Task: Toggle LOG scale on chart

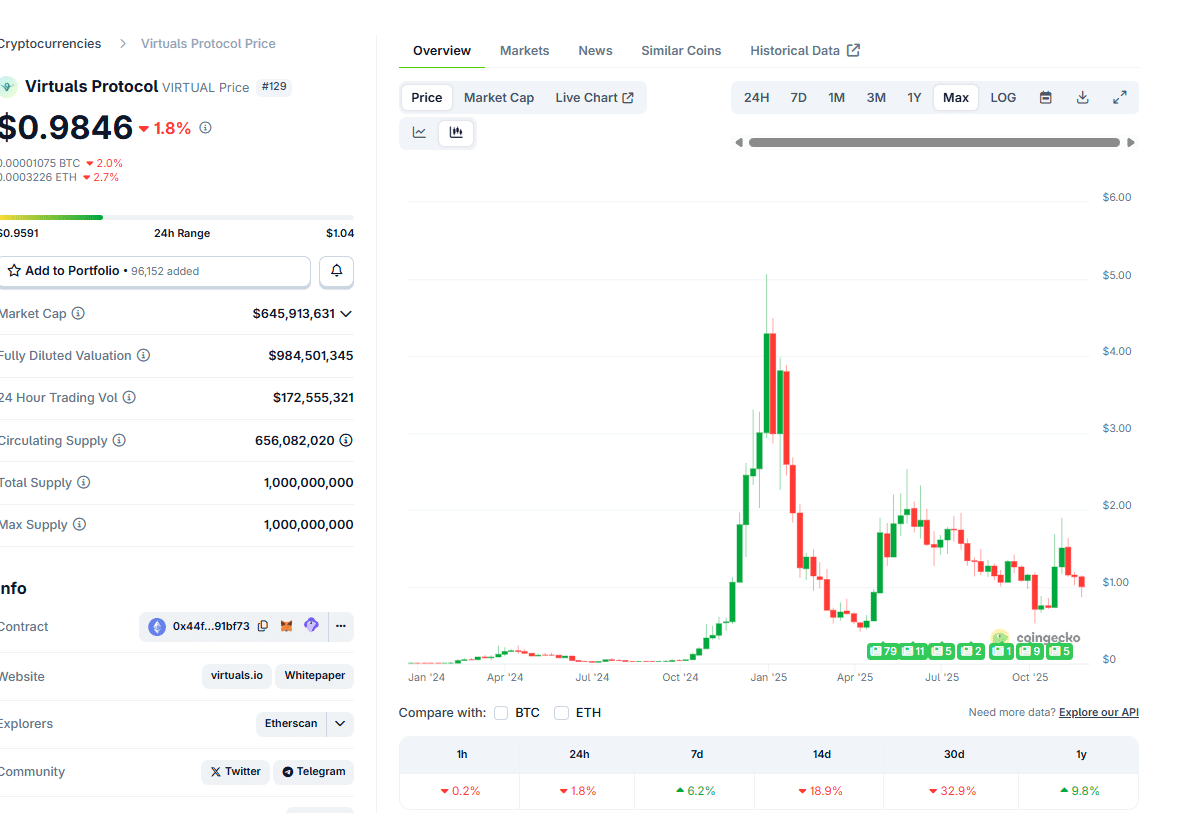Action: pos(1003,98)
